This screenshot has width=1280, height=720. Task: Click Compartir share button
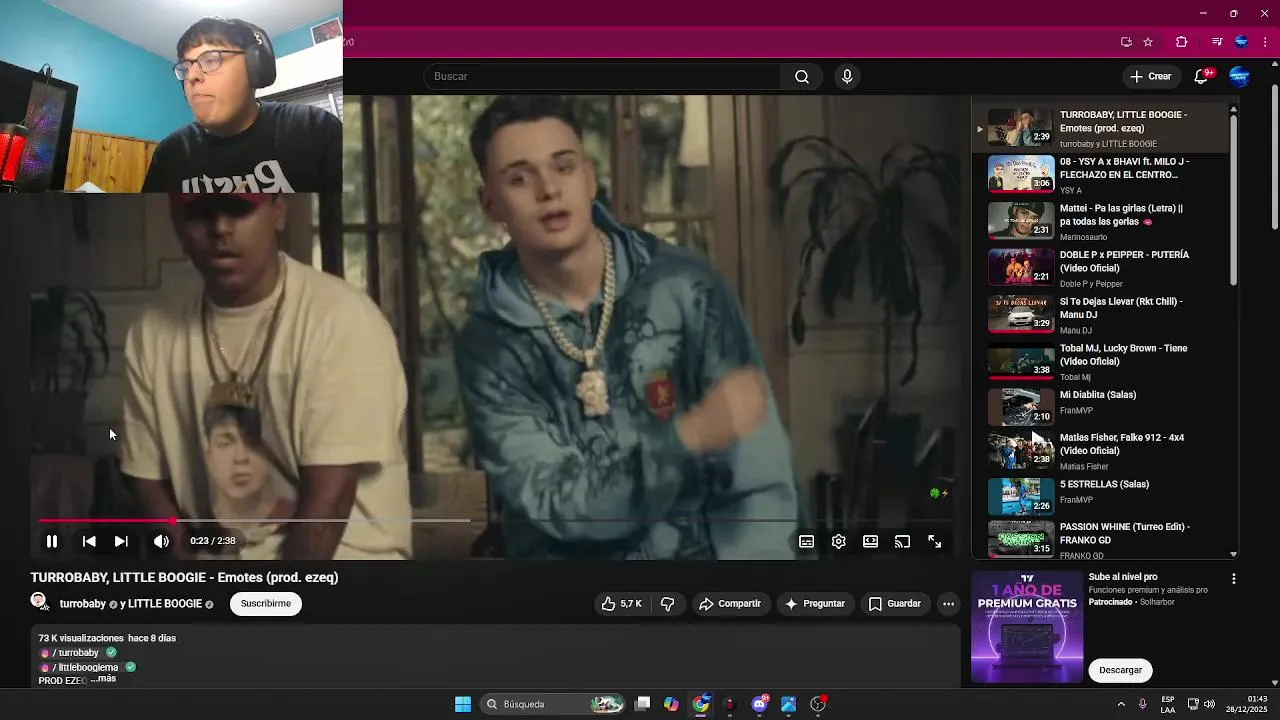click(x=730, y=604)
